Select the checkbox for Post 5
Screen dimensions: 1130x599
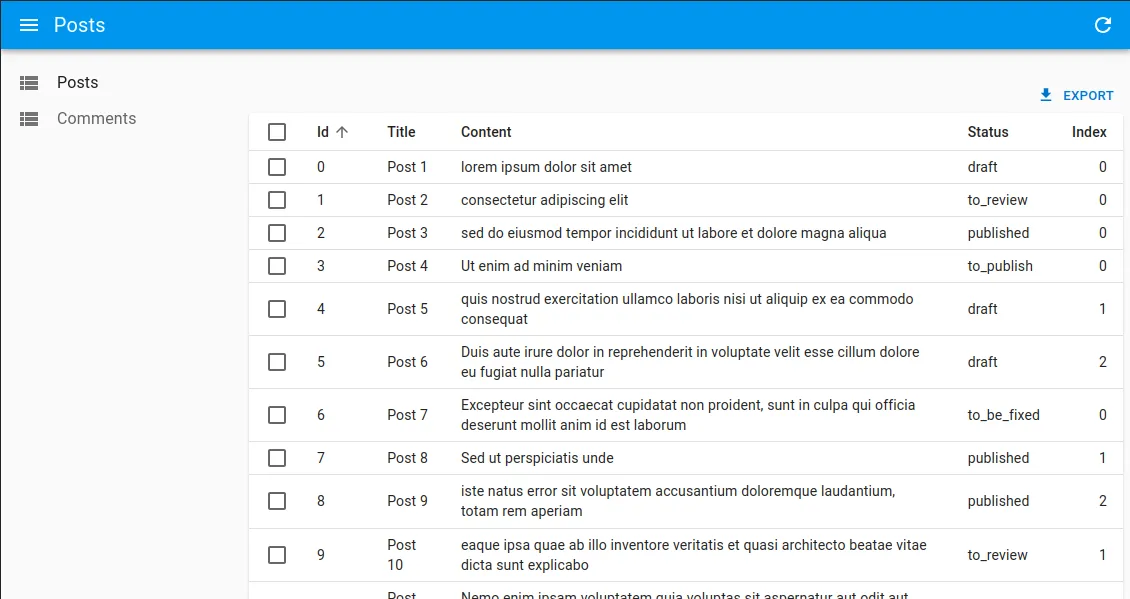pyautogui.click(x=277, y=309)
